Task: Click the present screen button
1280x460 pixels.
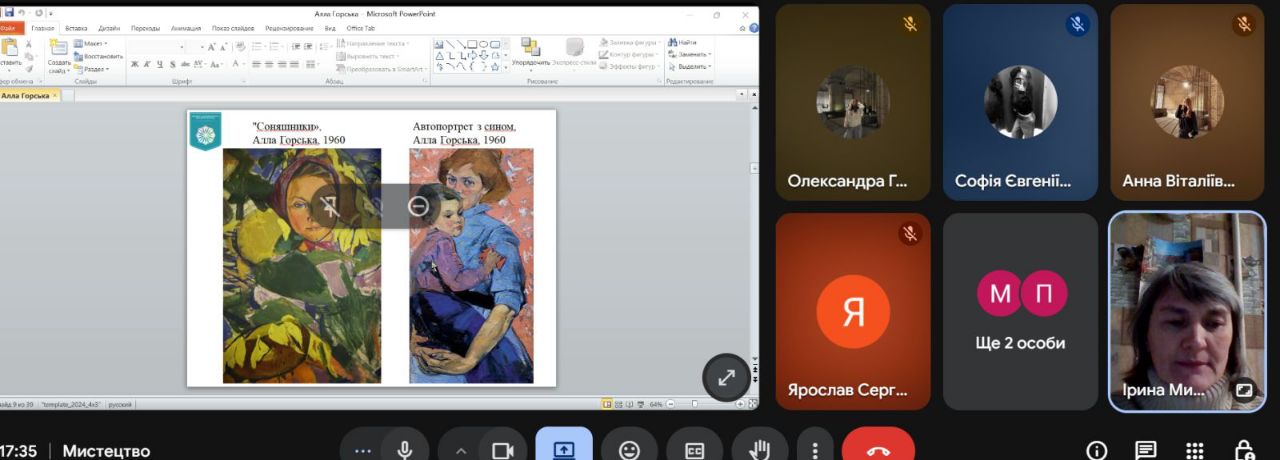Action: pyautogui.click(x=564, y=450)
